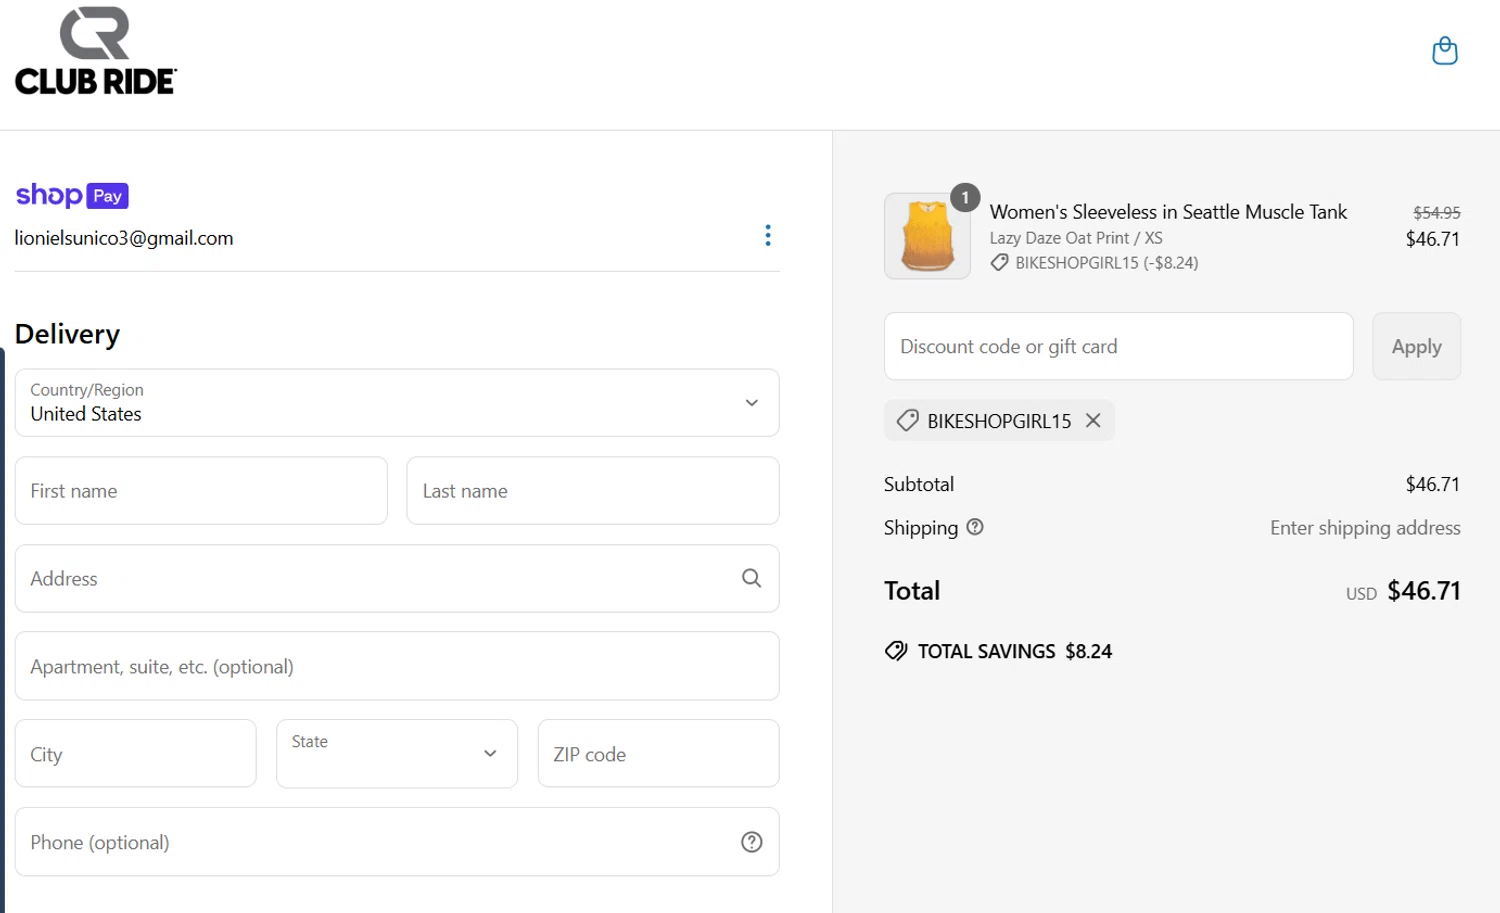1500x913 pixels.
Task: Click the Club Ride logo
Action: point(96,51)
